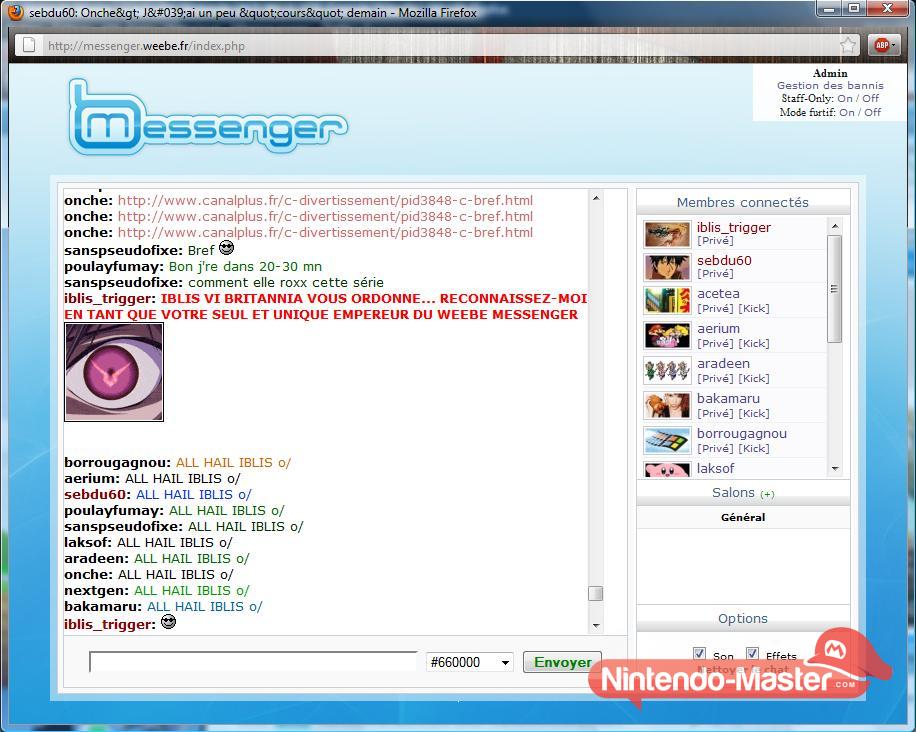Kick bakamaru from the chat

(x=754, y=414)
